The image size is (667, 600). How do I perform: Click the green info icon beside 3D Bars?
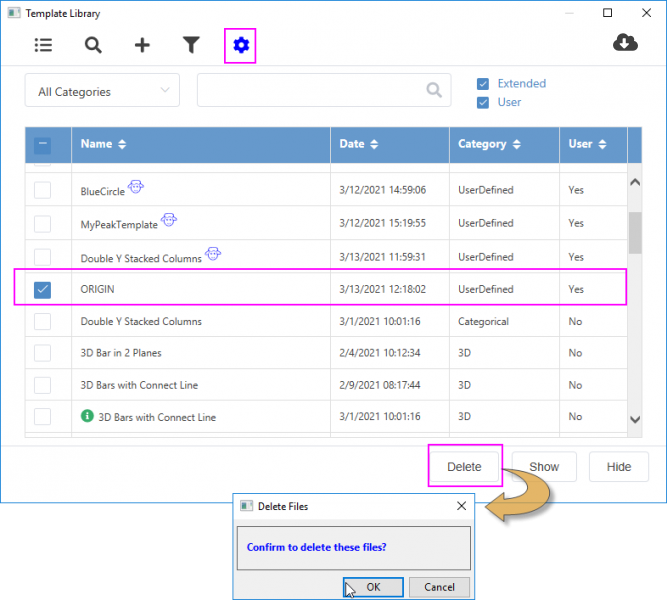pos(87,416)
